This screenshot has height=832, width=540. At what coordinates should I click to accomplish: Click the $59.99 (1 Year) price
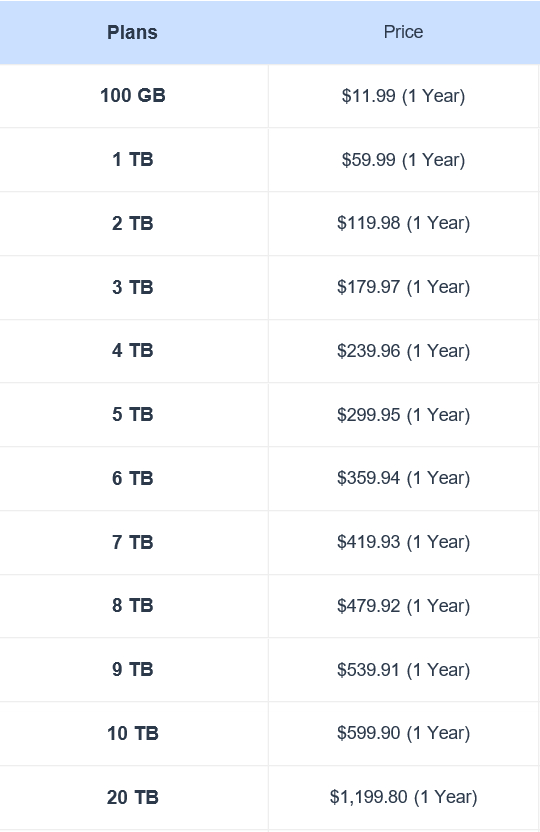click(x=403, y=160)
